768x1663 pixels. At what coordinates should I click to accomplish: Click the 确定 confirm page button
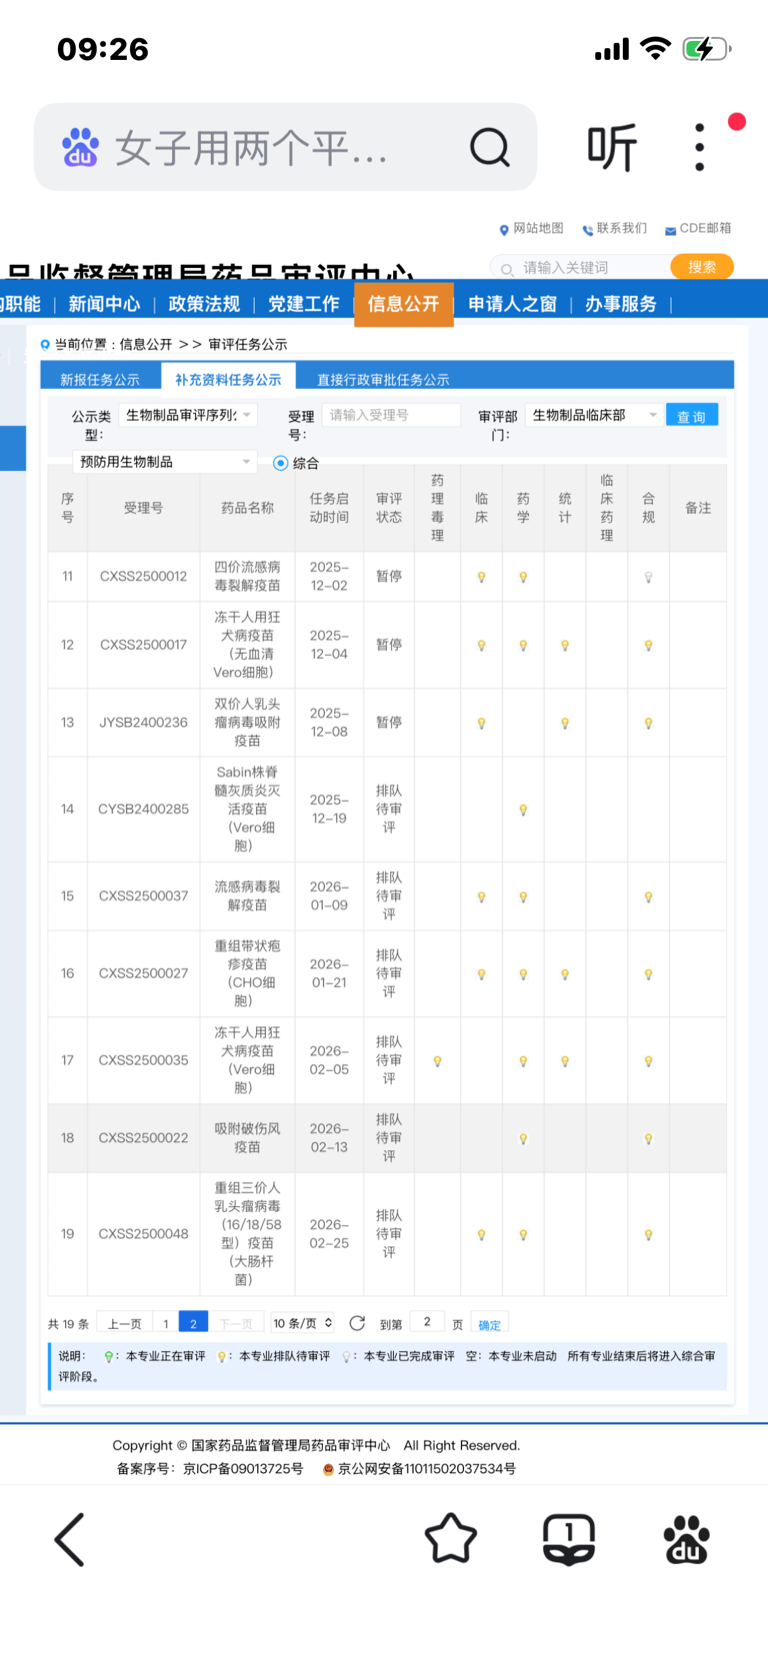(x=490, y=1324)
